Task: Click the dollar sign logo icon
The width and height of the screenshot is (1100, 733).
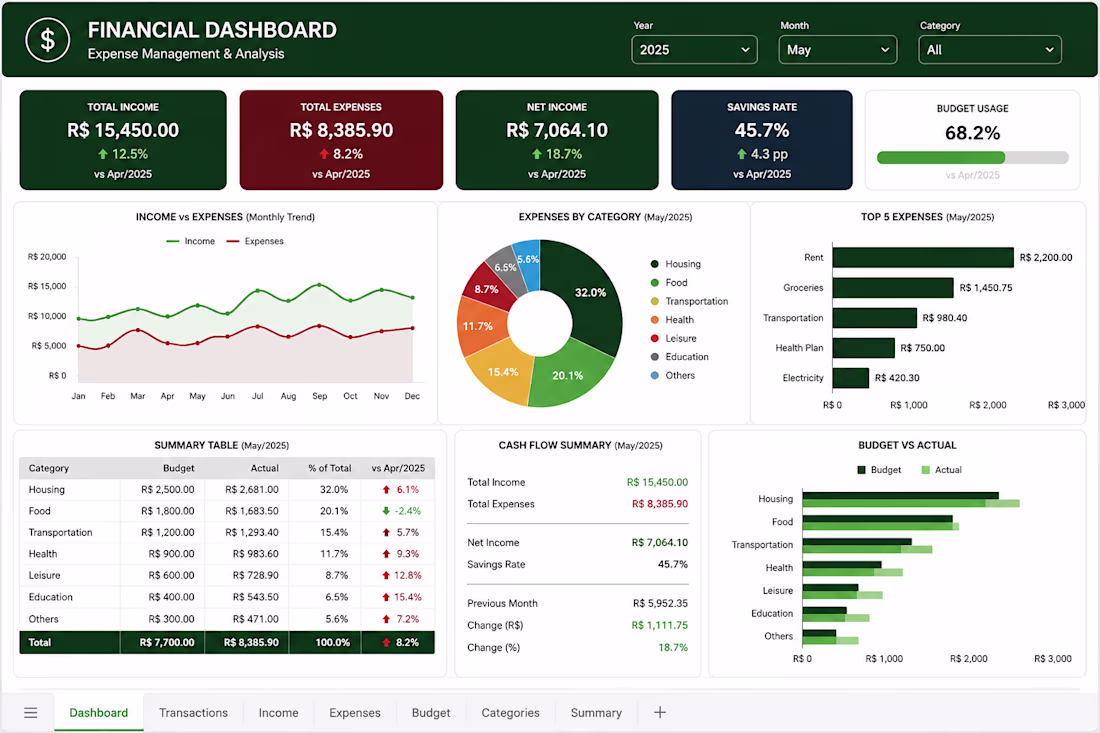Action: [x=48, y=40]
